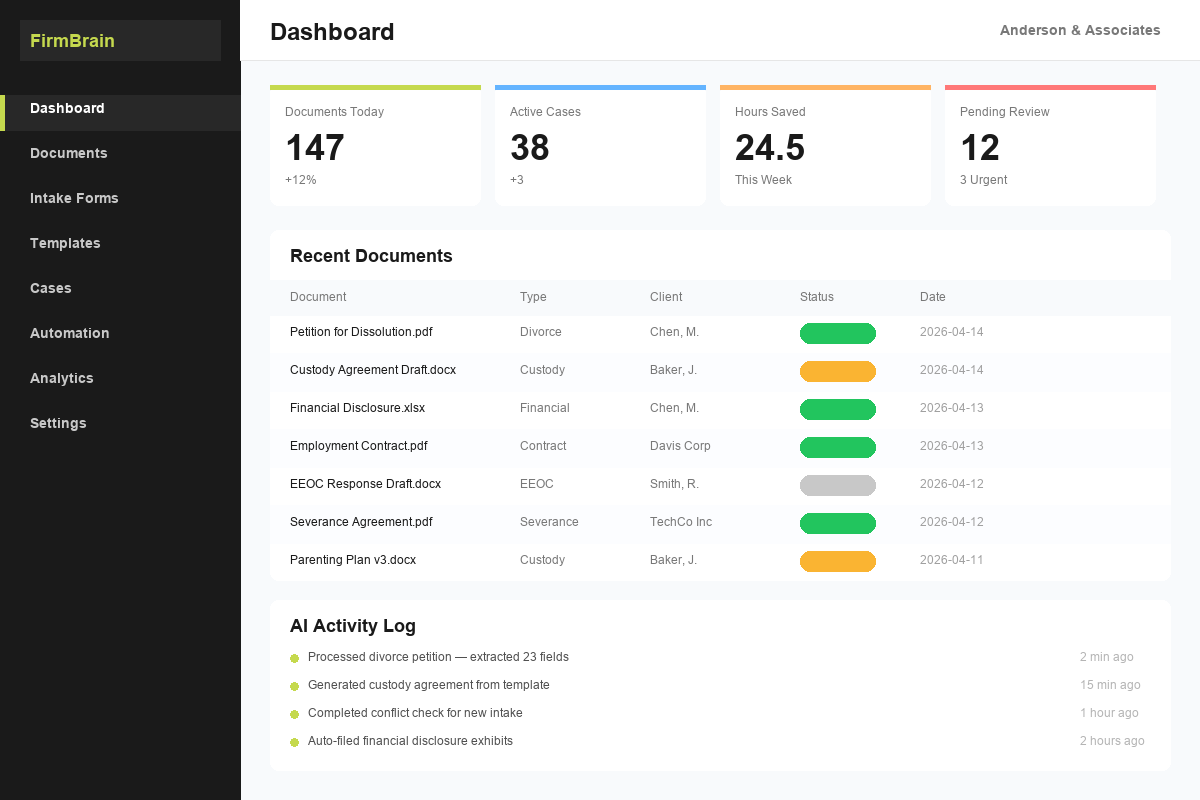Switch to the Recent Documents panel header
The image size is (1200, 800).
[x=372, y=256]
